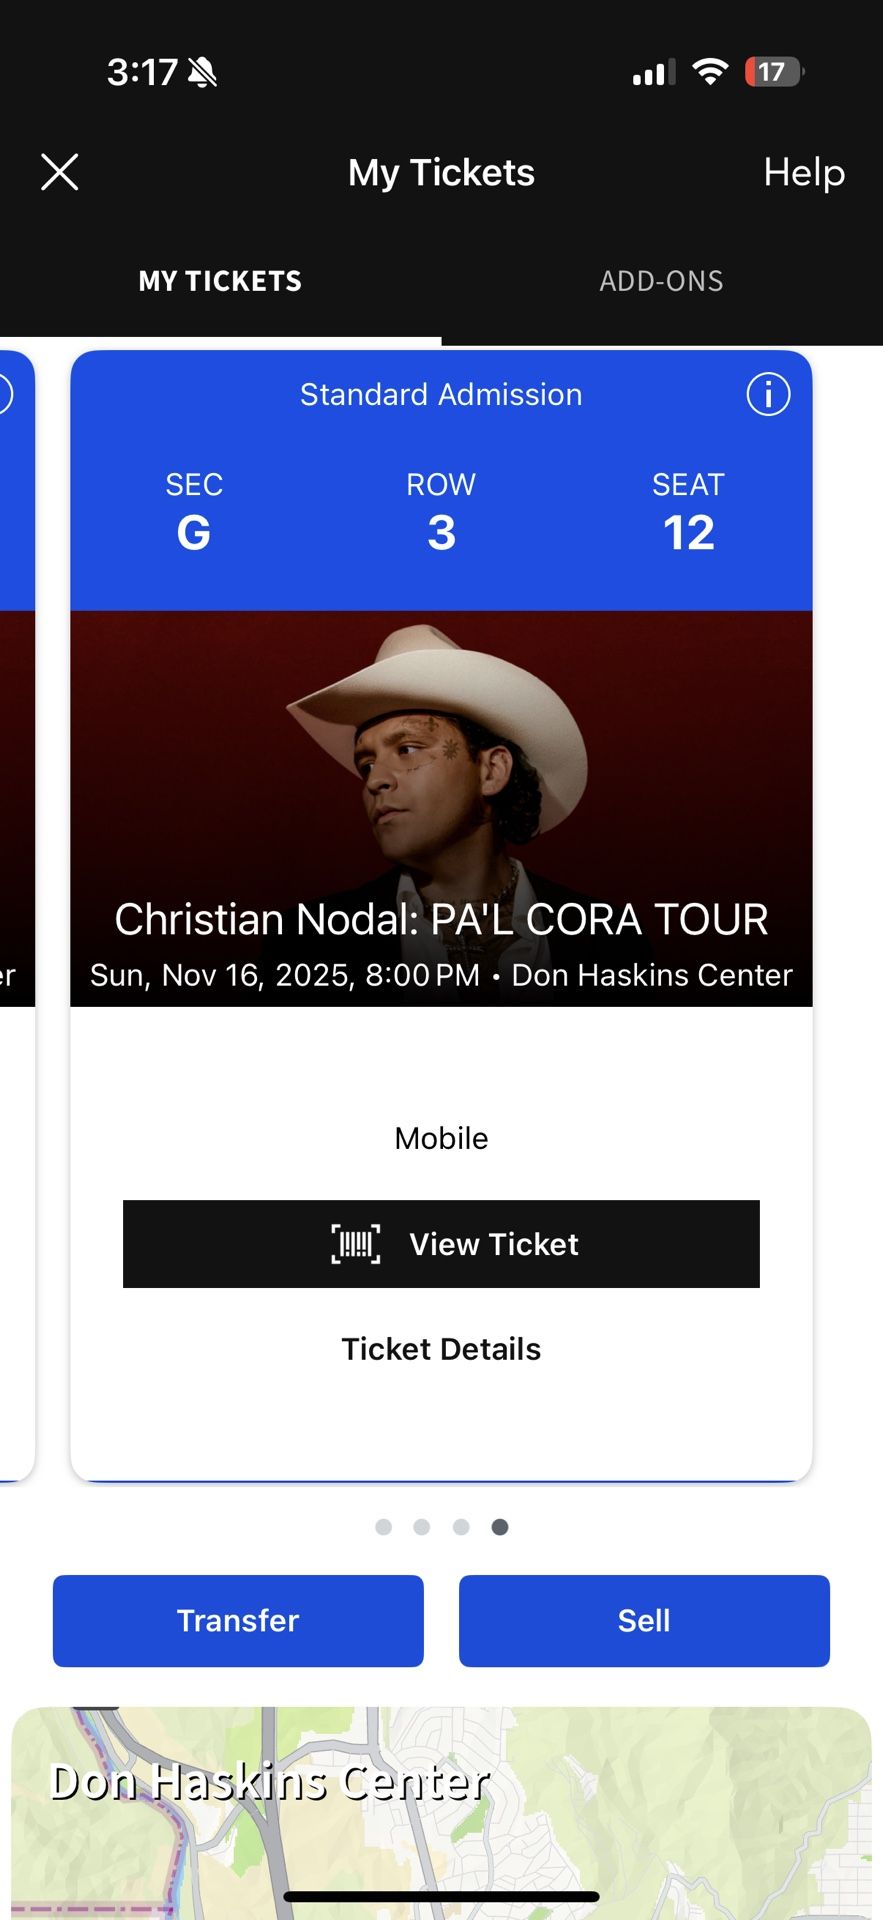This screenshot has height=1920, width=883.
Task: Tap the silent mode bell icon
Action: (203, 72)
